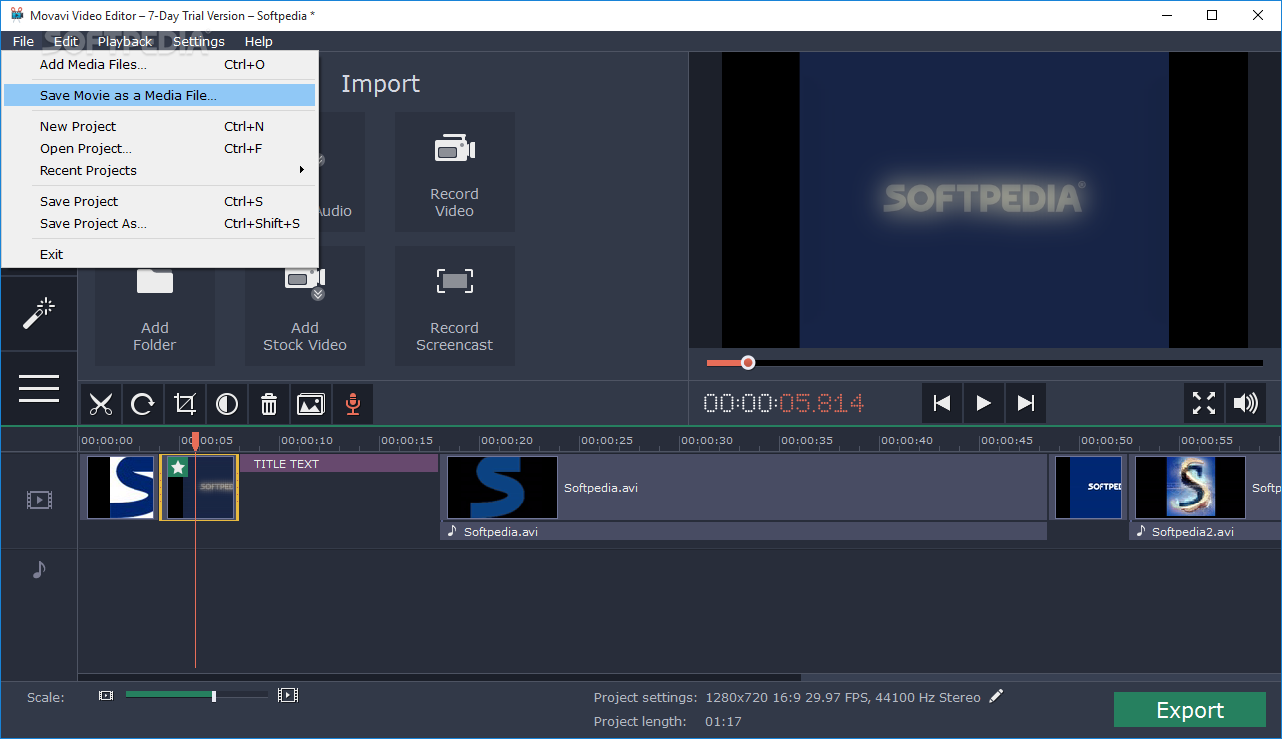This screenshot has height=739, width=1282.
Task: Select the Softpedia.avi audio track
Action: coord(744,532)
